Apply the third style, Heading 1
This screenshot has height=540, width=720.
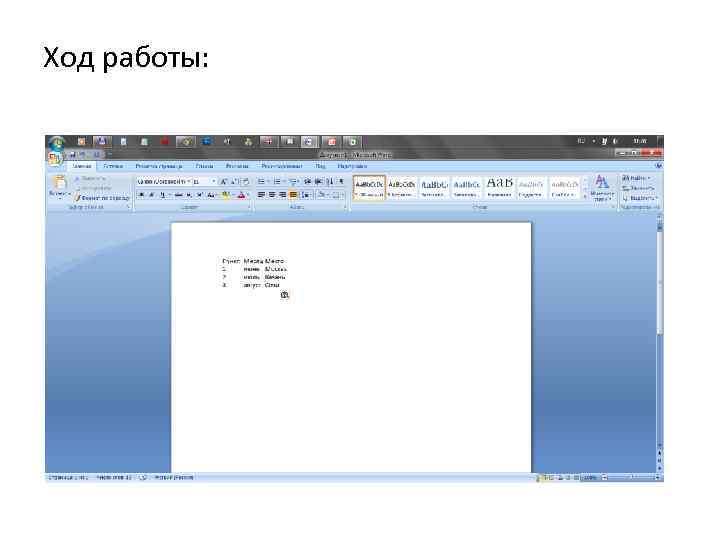point(434,188)
